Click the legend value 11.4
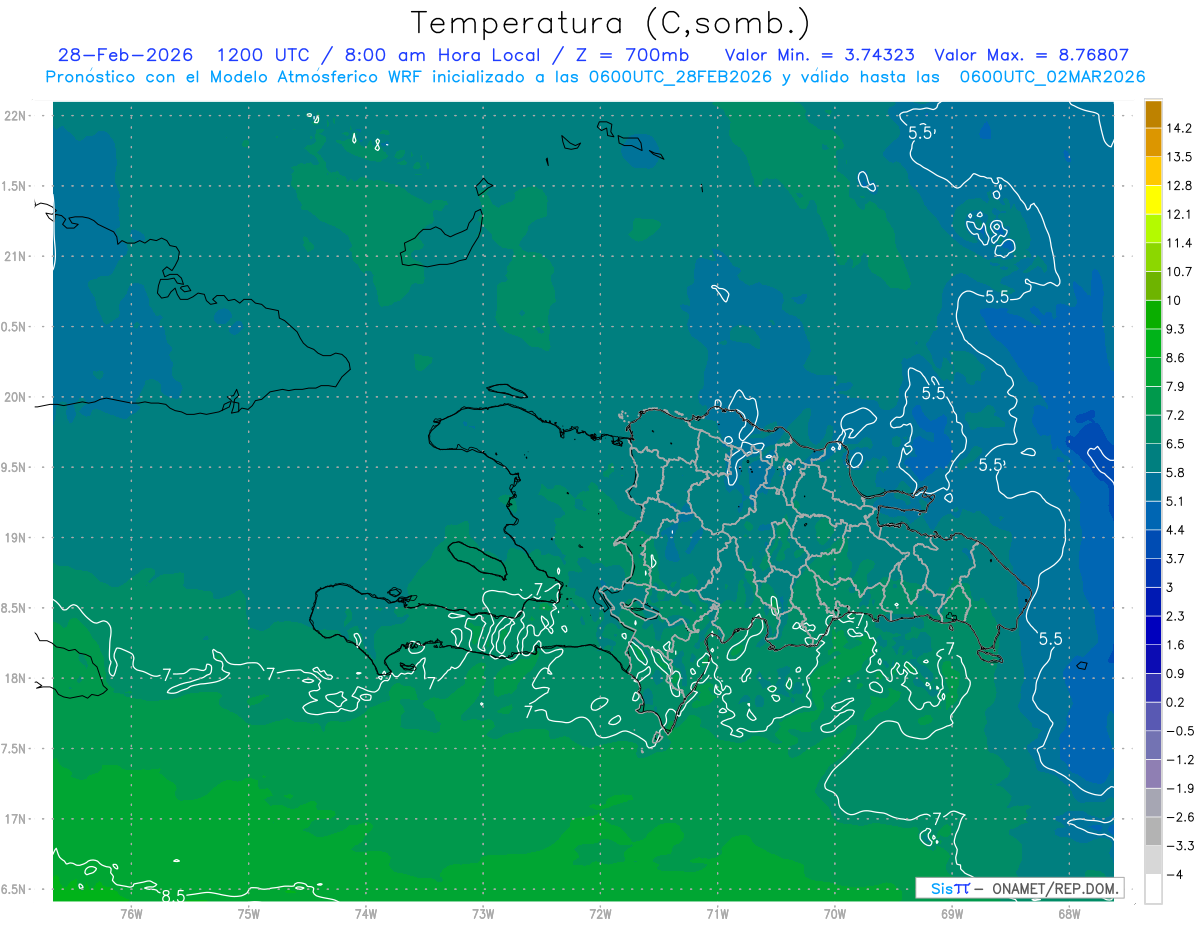The width and height of the screenshot is (1200, 927). click(x=1180, y=243)
